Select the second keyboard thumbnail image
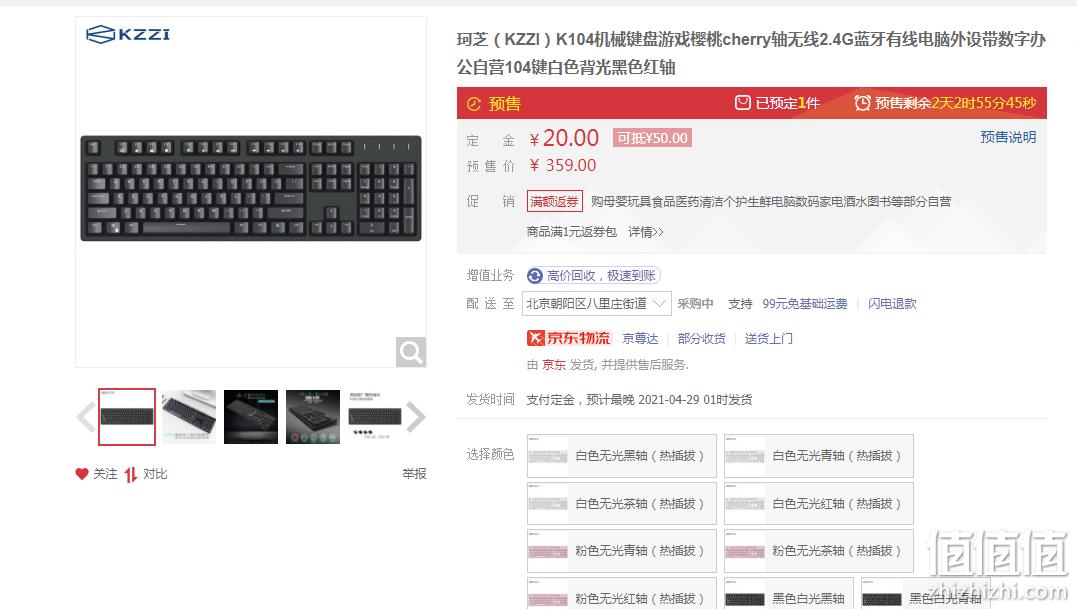The image size is (1077, 609). pos(189,417)
